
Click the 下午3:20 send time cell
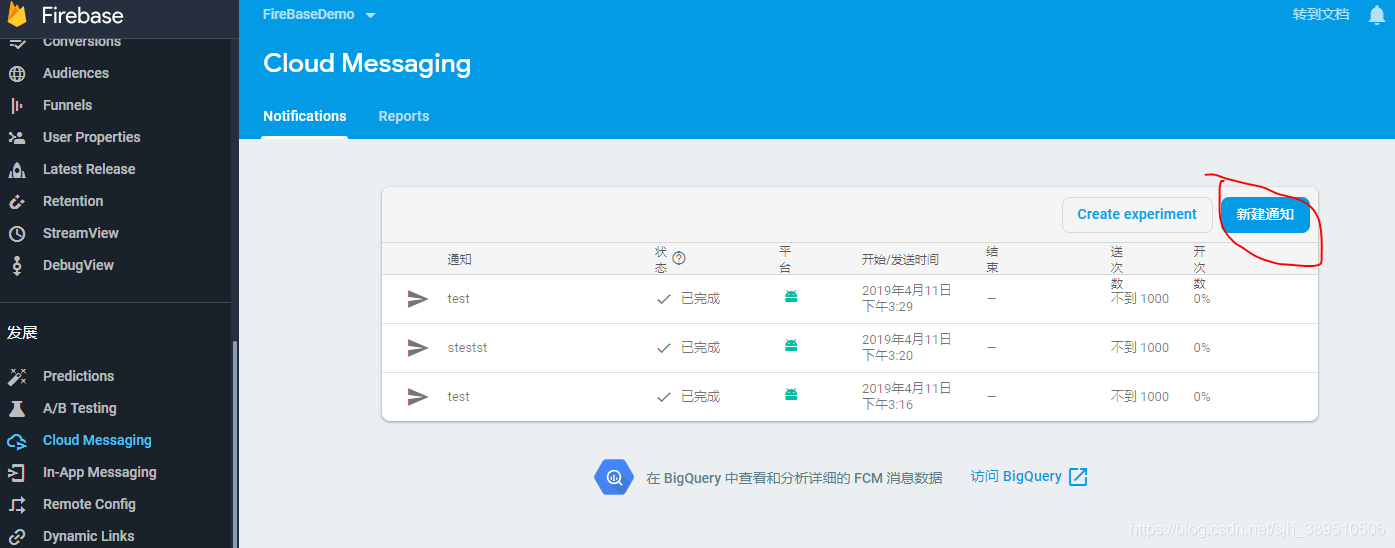pos(907,347)
